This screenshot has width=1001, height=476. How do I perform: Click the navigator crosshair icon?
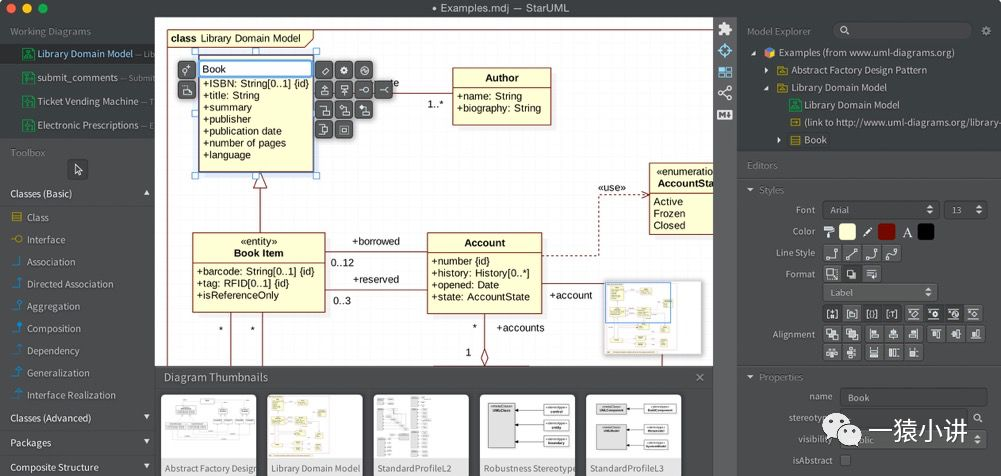[x=725, y=50]
